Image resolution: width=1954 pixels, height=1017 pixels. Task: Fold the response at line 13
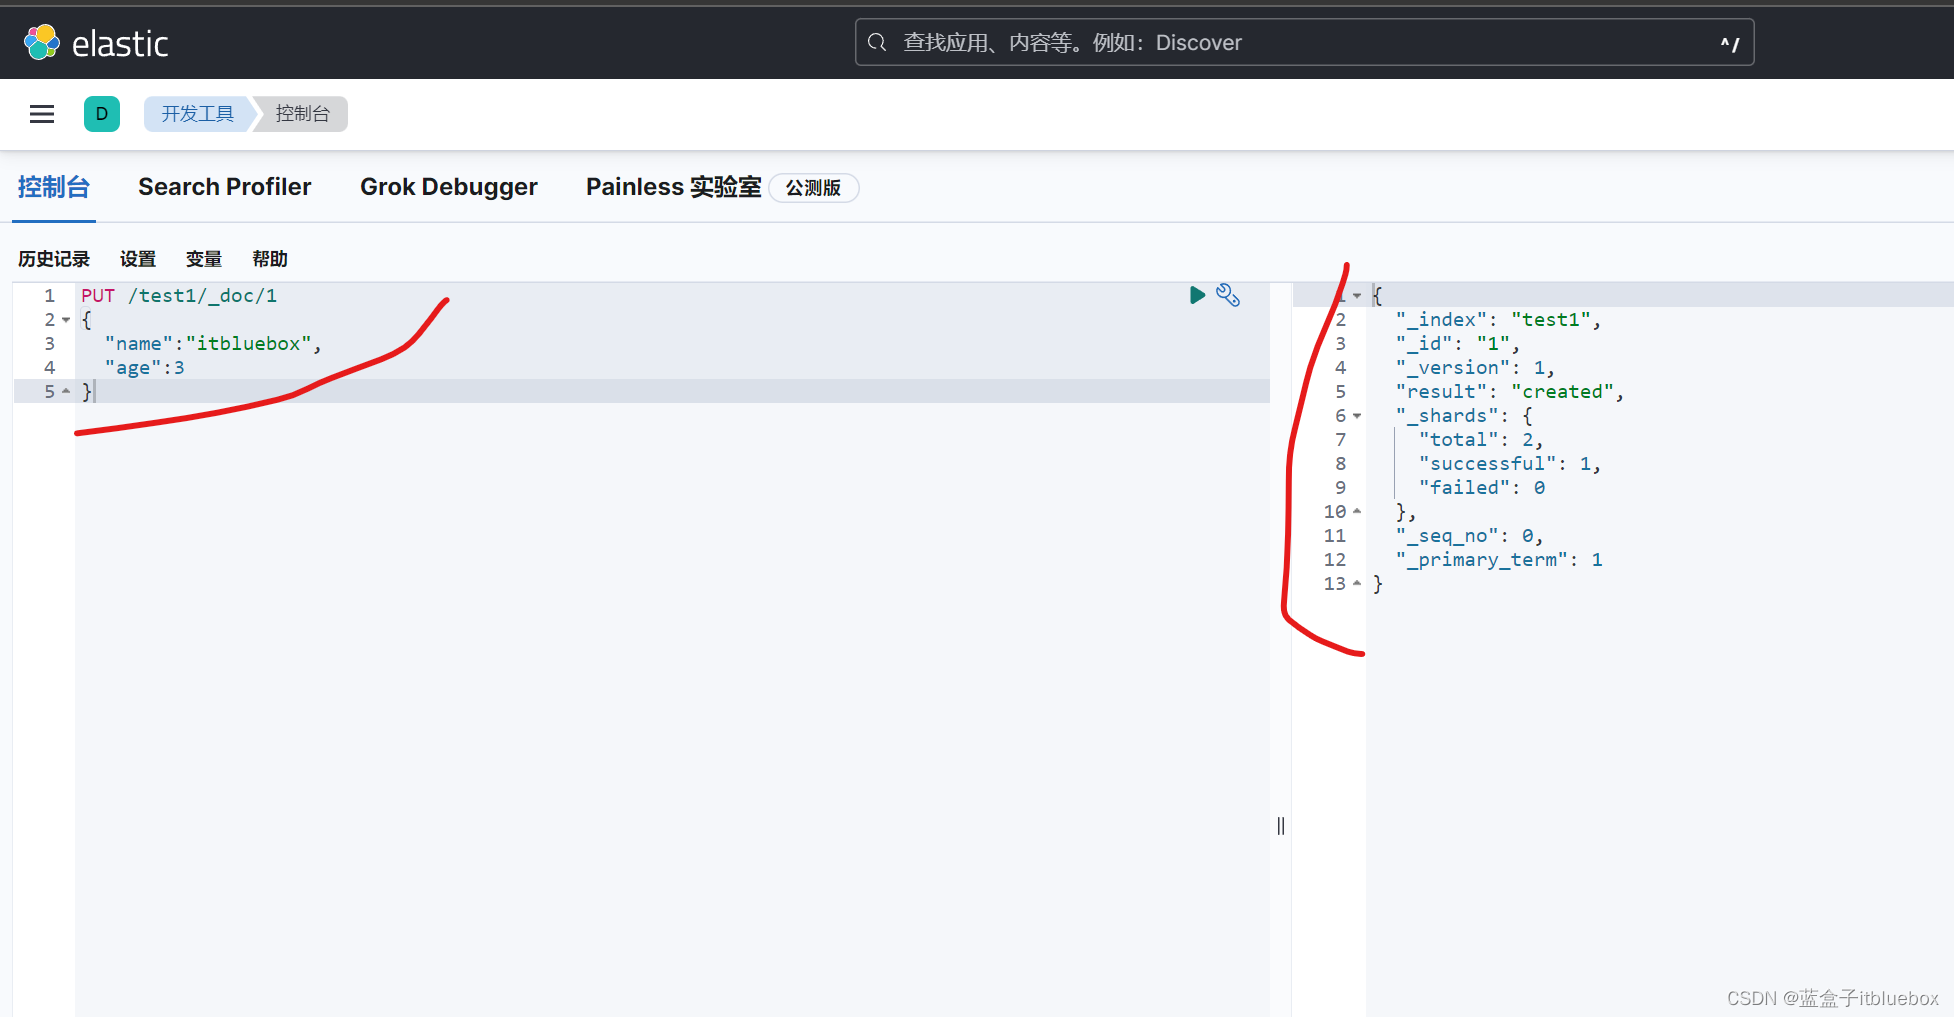pyautogui.click(x=1357, y=583)
